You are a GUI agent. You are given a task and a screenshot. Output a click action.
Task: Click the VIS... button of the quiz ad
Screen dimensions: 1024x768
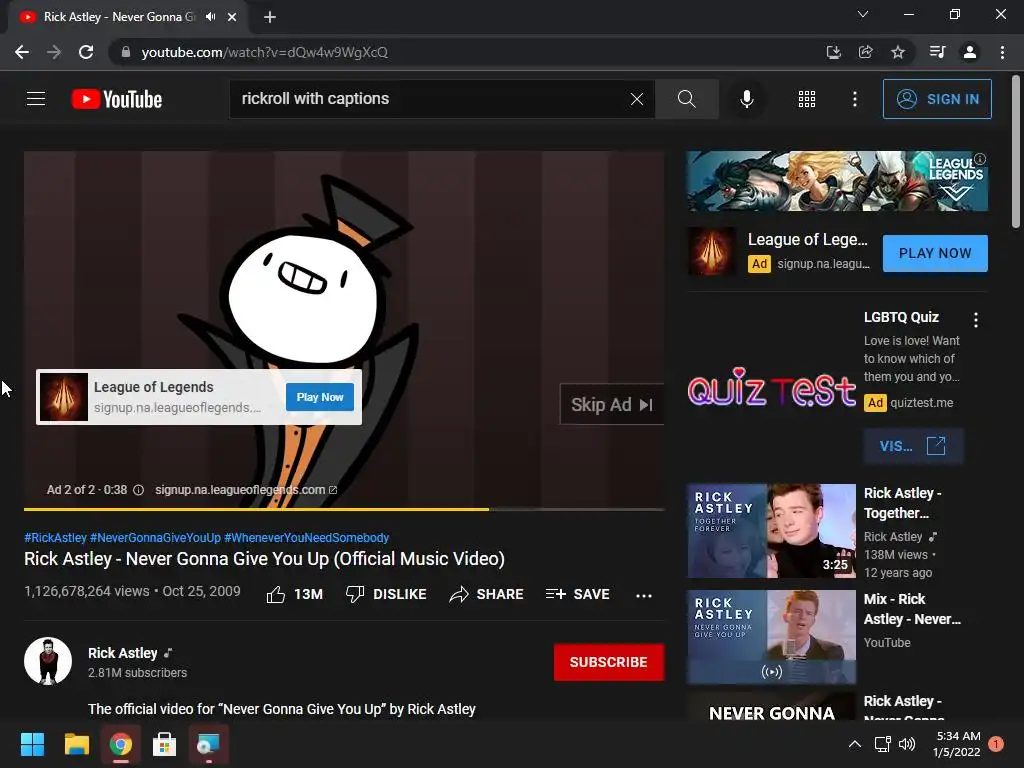913,446
